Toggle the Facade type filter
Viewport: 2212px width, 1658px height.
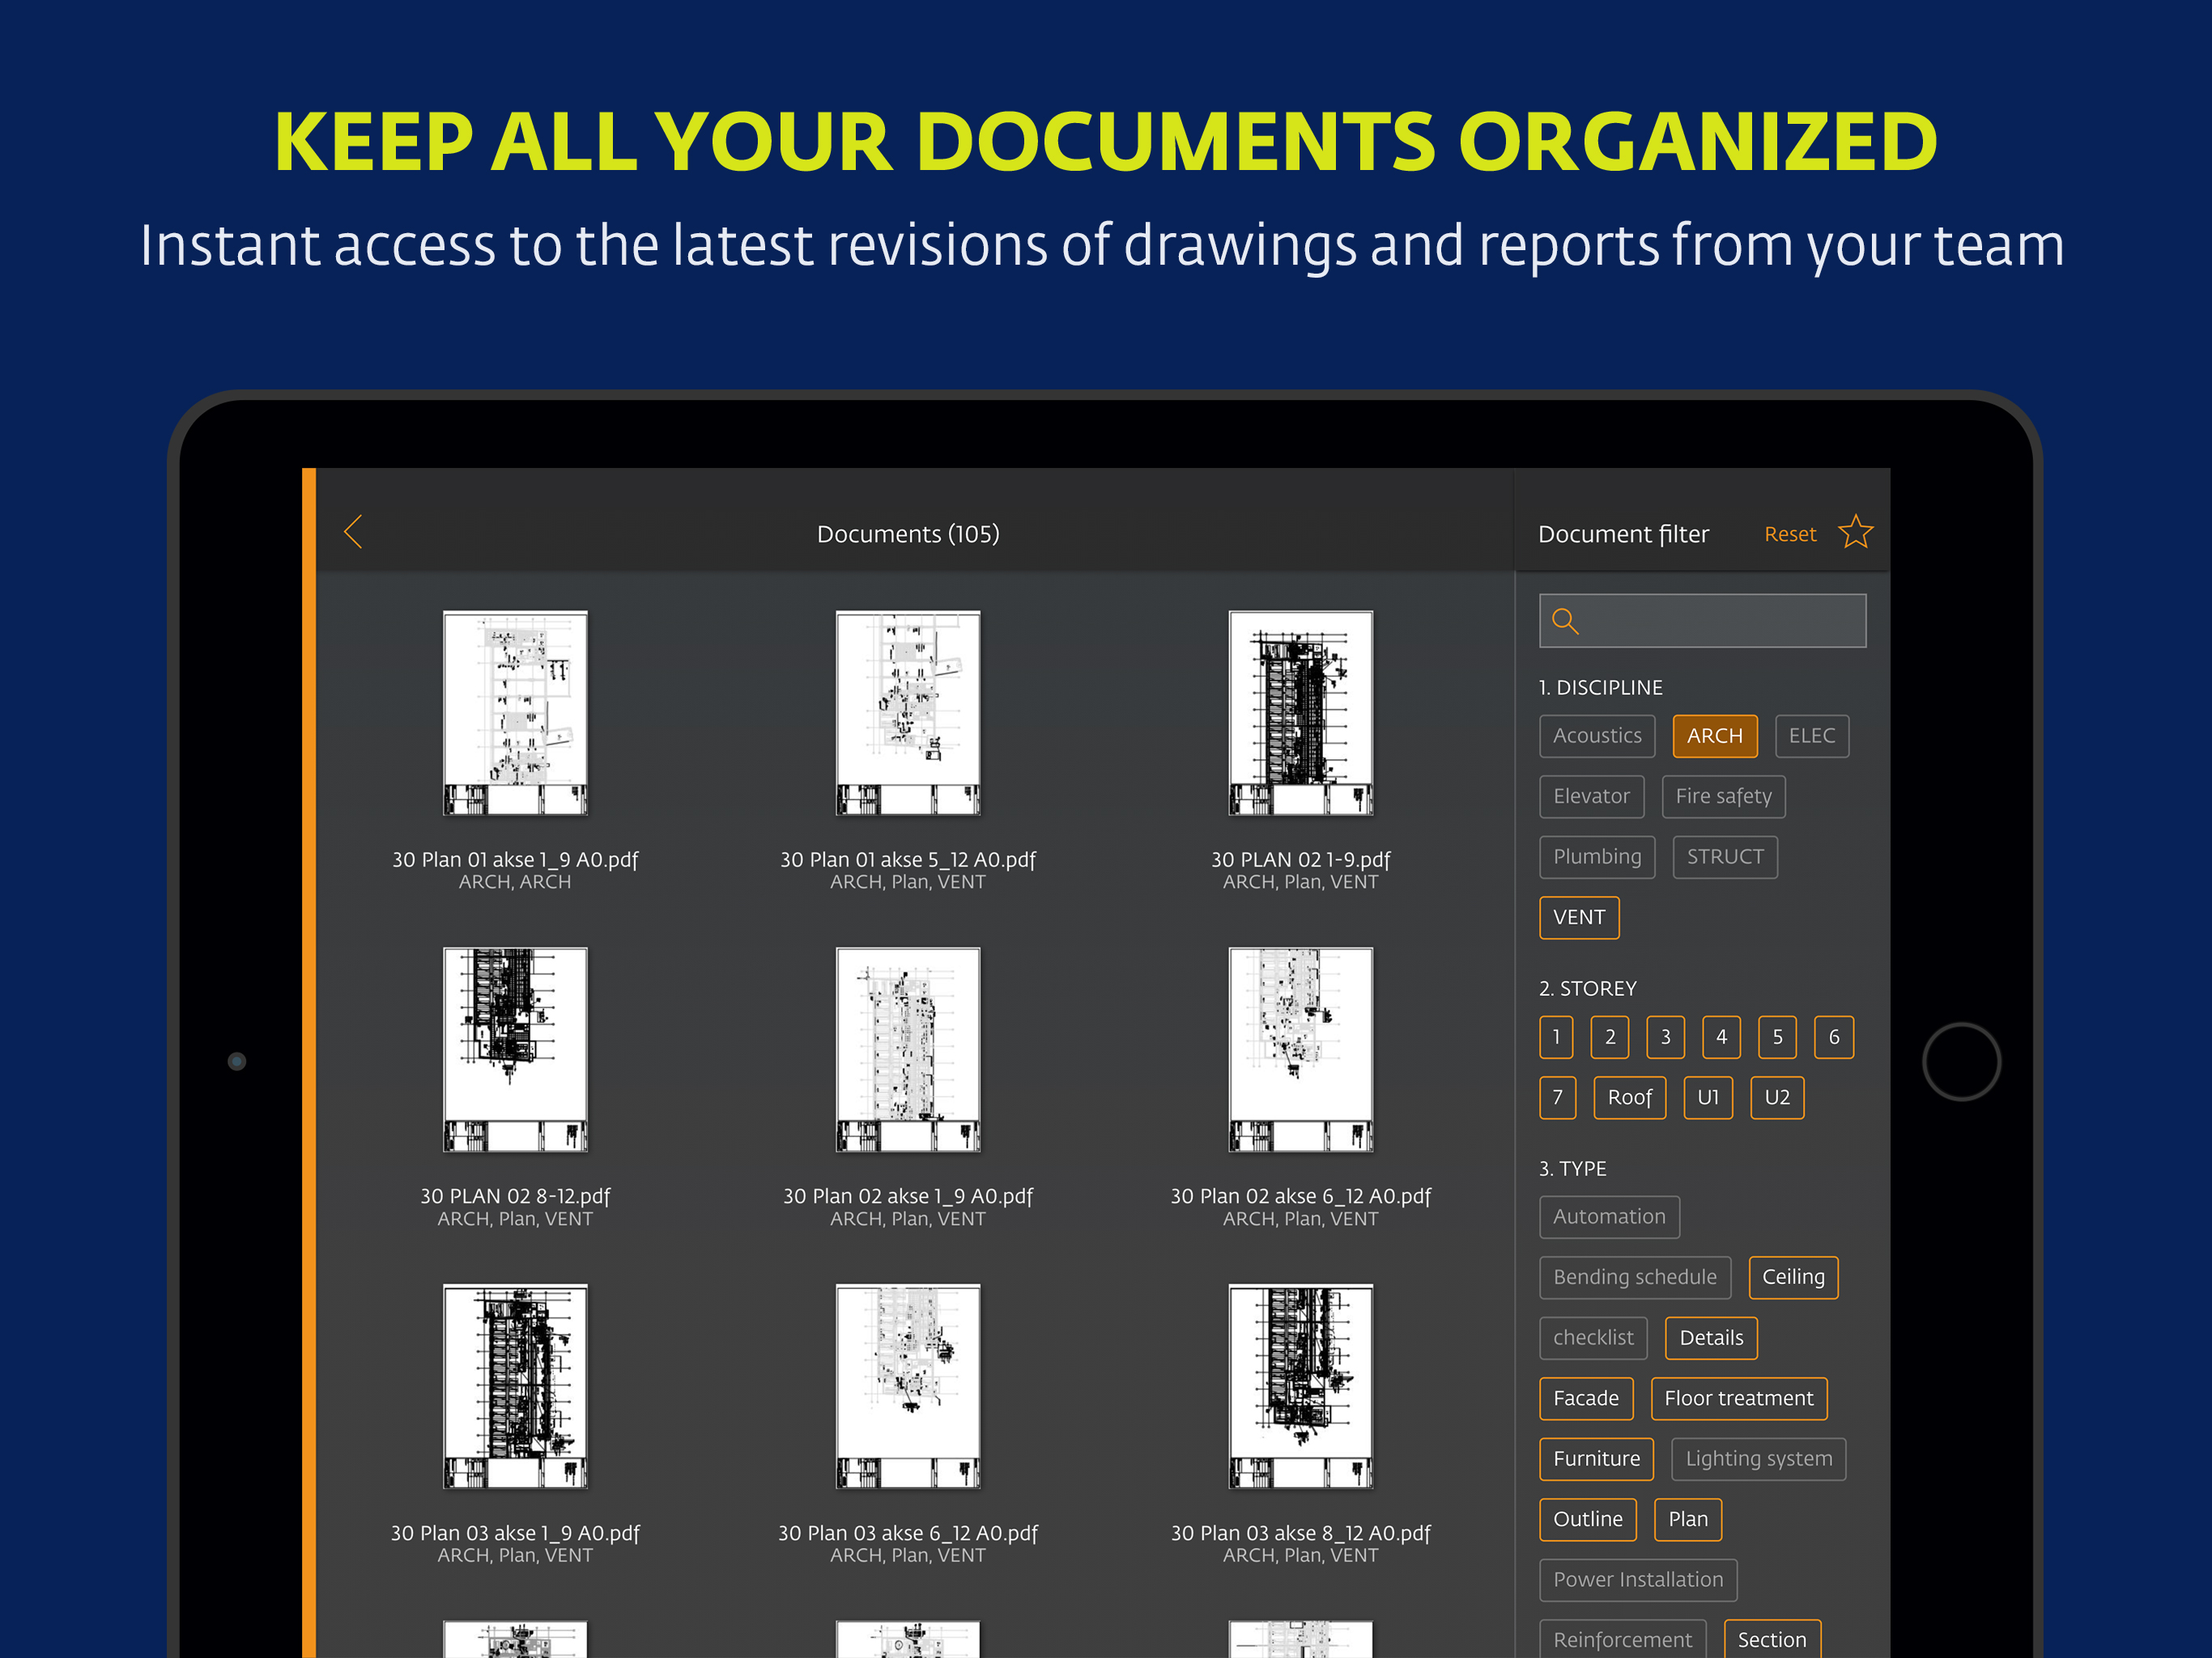1585,1398
